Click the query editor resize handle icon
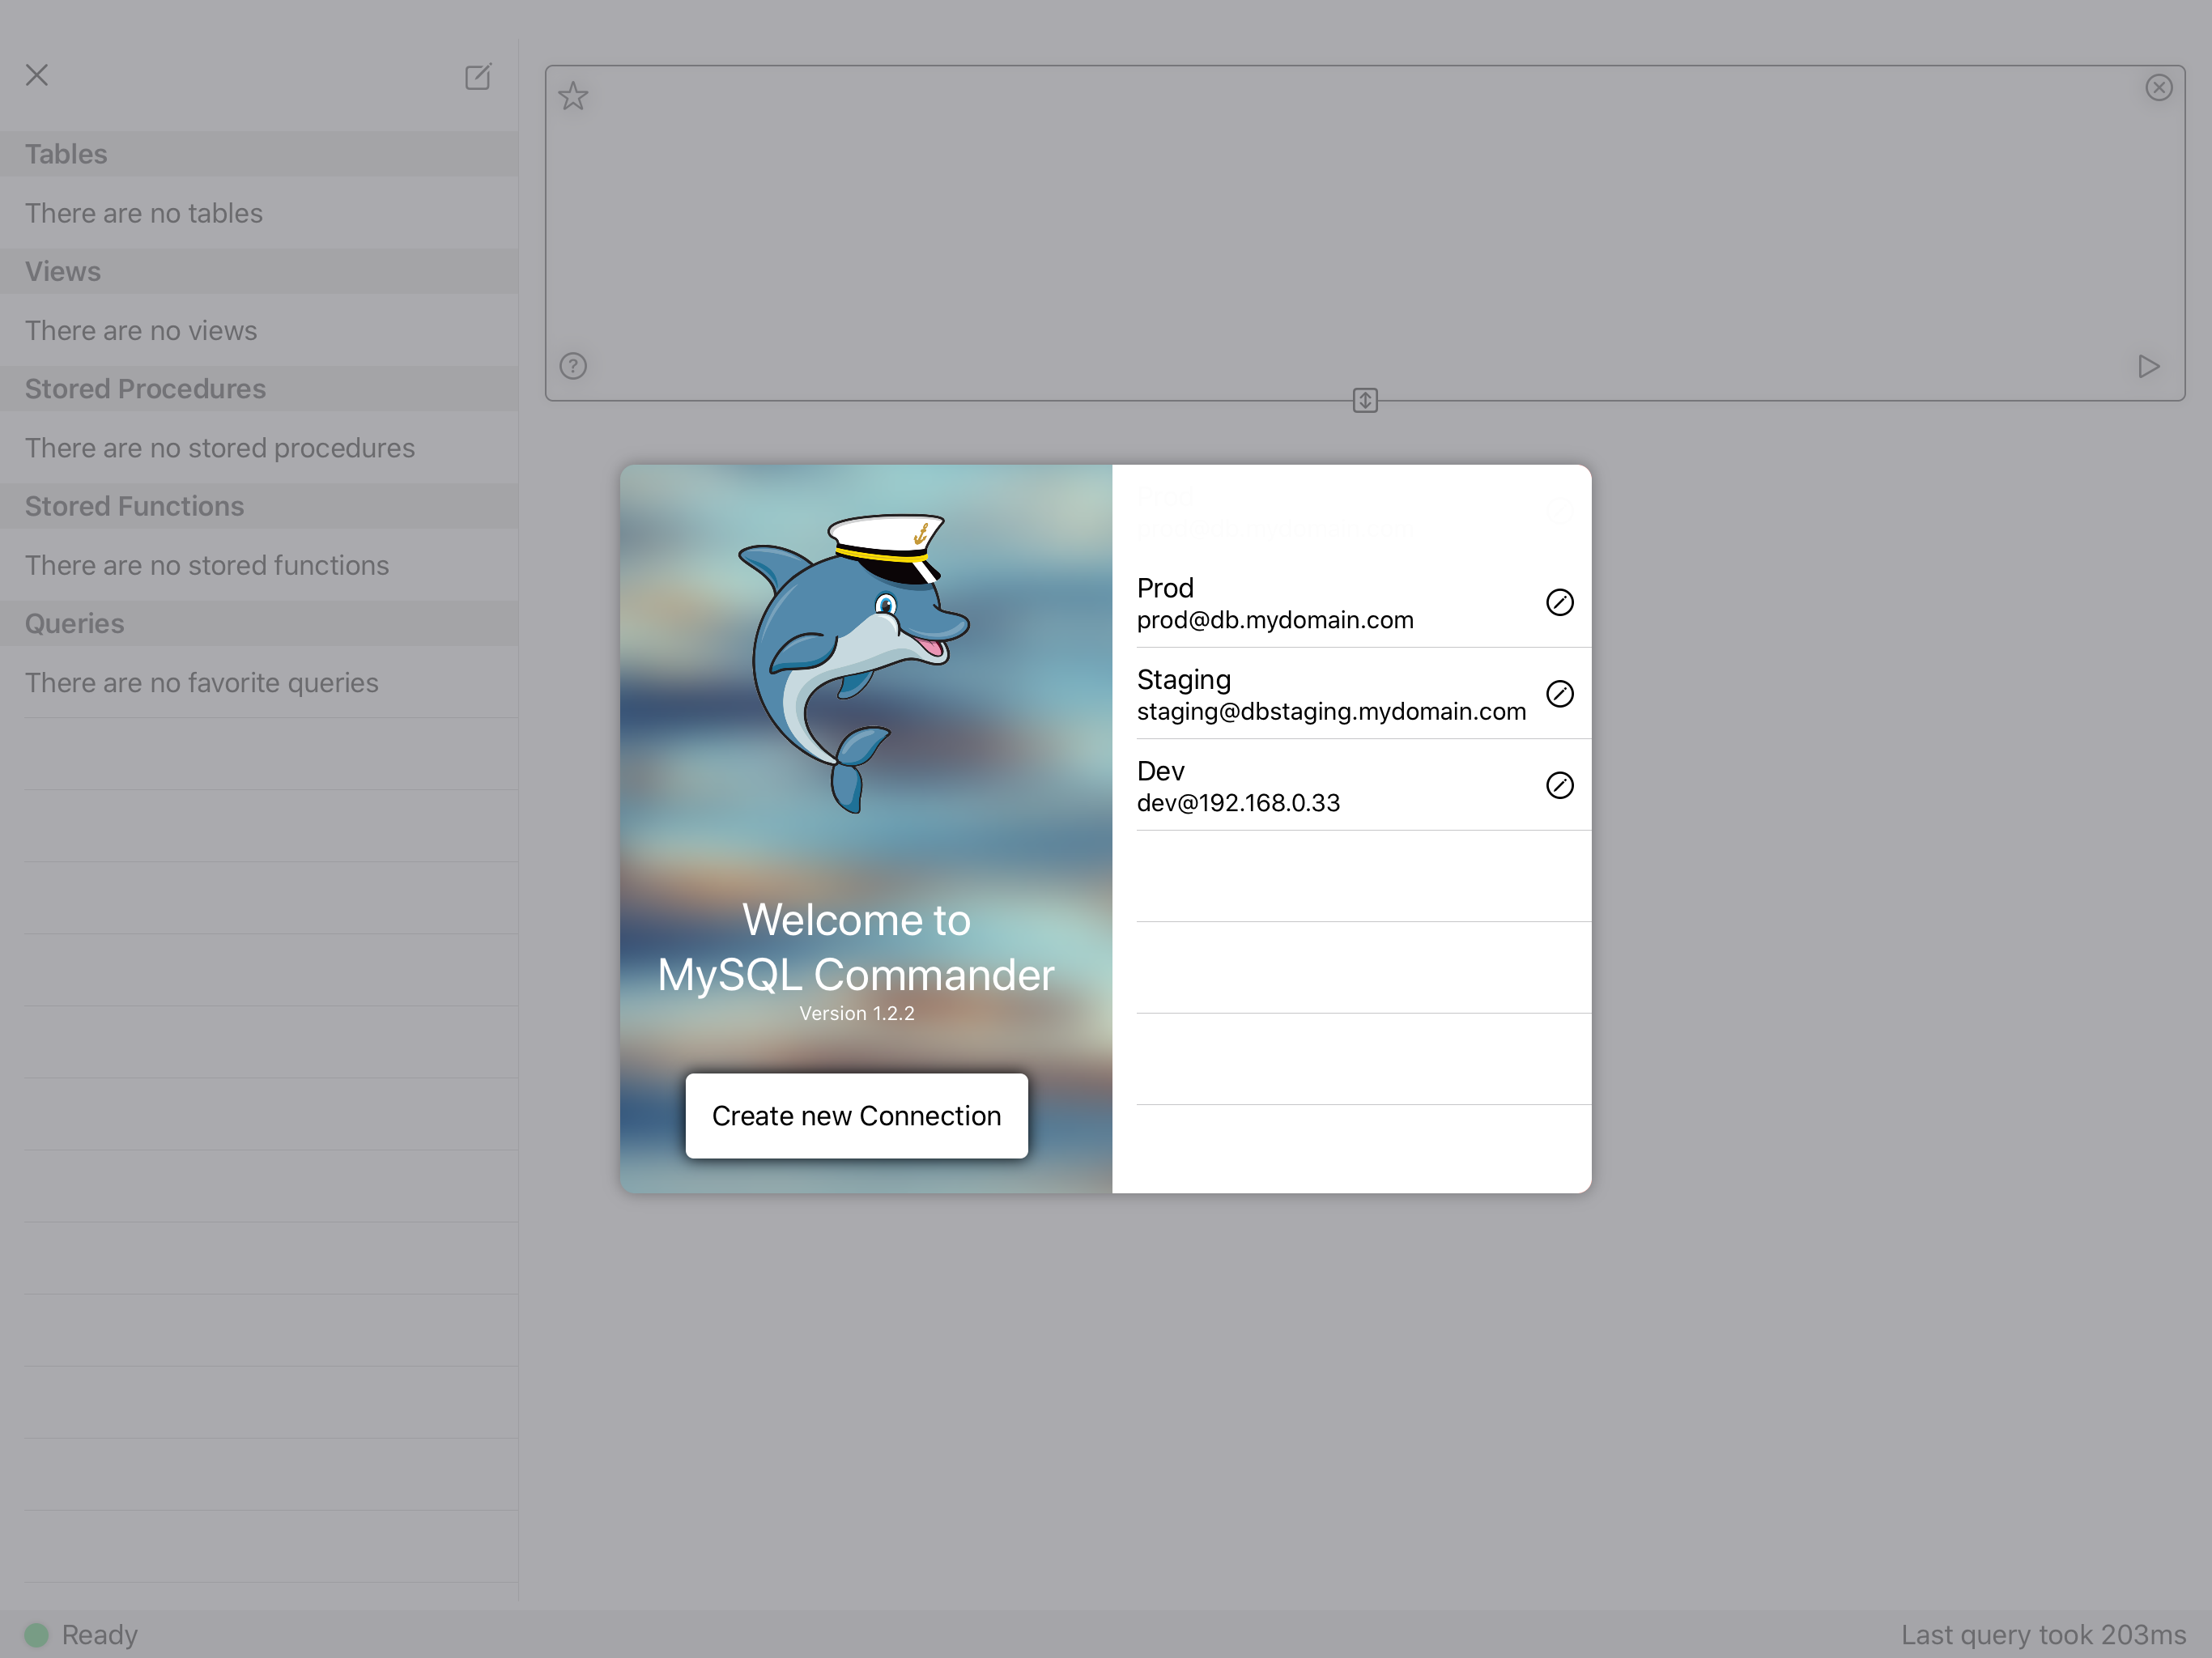This screenshot has width=2212, height=1658. point(1365,400)
